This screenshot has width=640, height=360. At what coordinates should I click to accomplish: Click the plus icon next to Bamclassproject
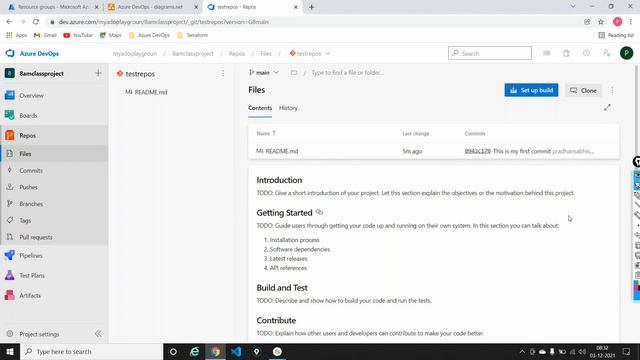point(98,73)
